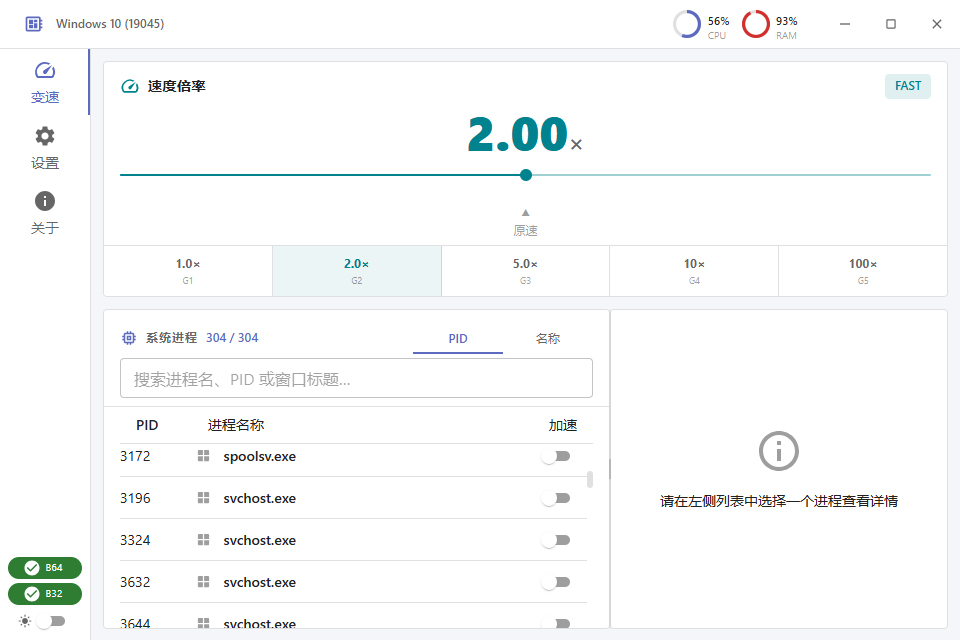The image size is (960, 640).
Task: Sort processes by the PID tab
Action: [x=458, y=339]
